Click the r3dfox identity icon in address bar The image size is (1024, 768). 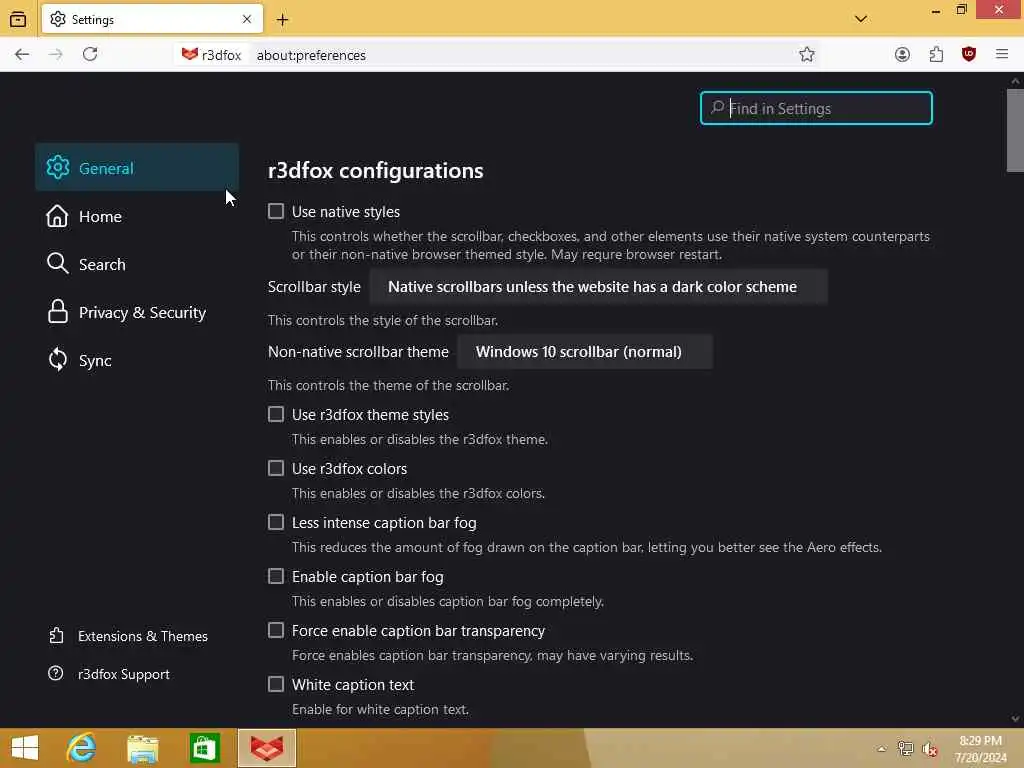pyautogui.click(x=211, y=55)
